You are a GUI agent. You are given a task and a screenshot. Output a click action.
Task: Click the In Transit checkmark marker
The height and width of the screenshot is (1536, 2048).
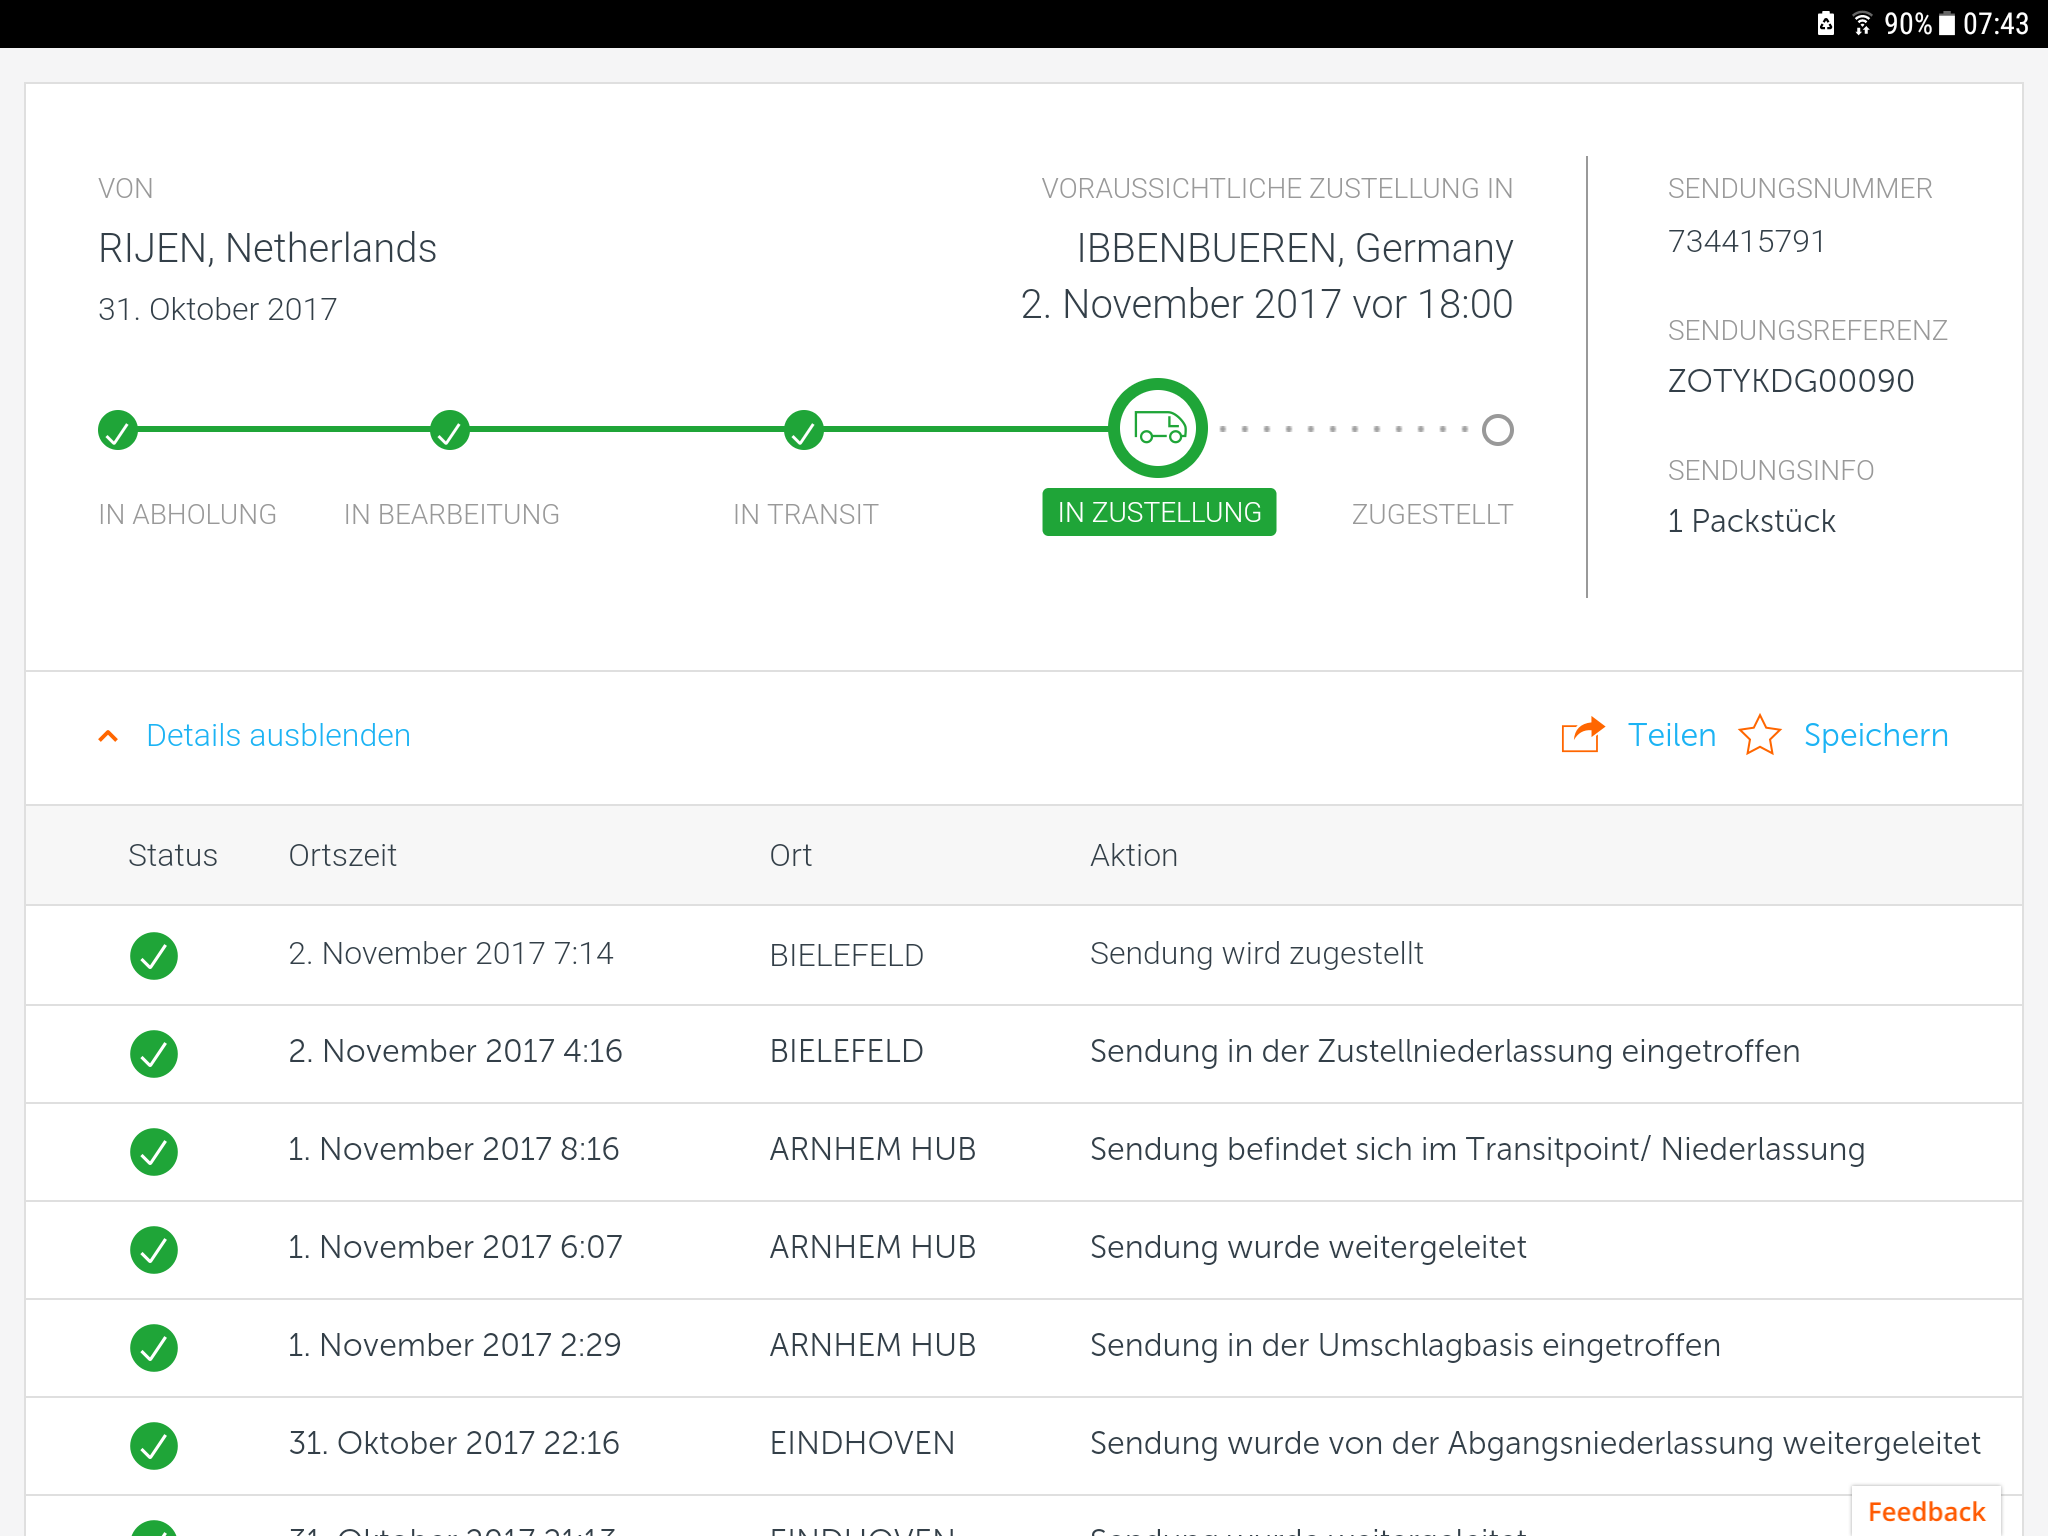pos(803,431)
